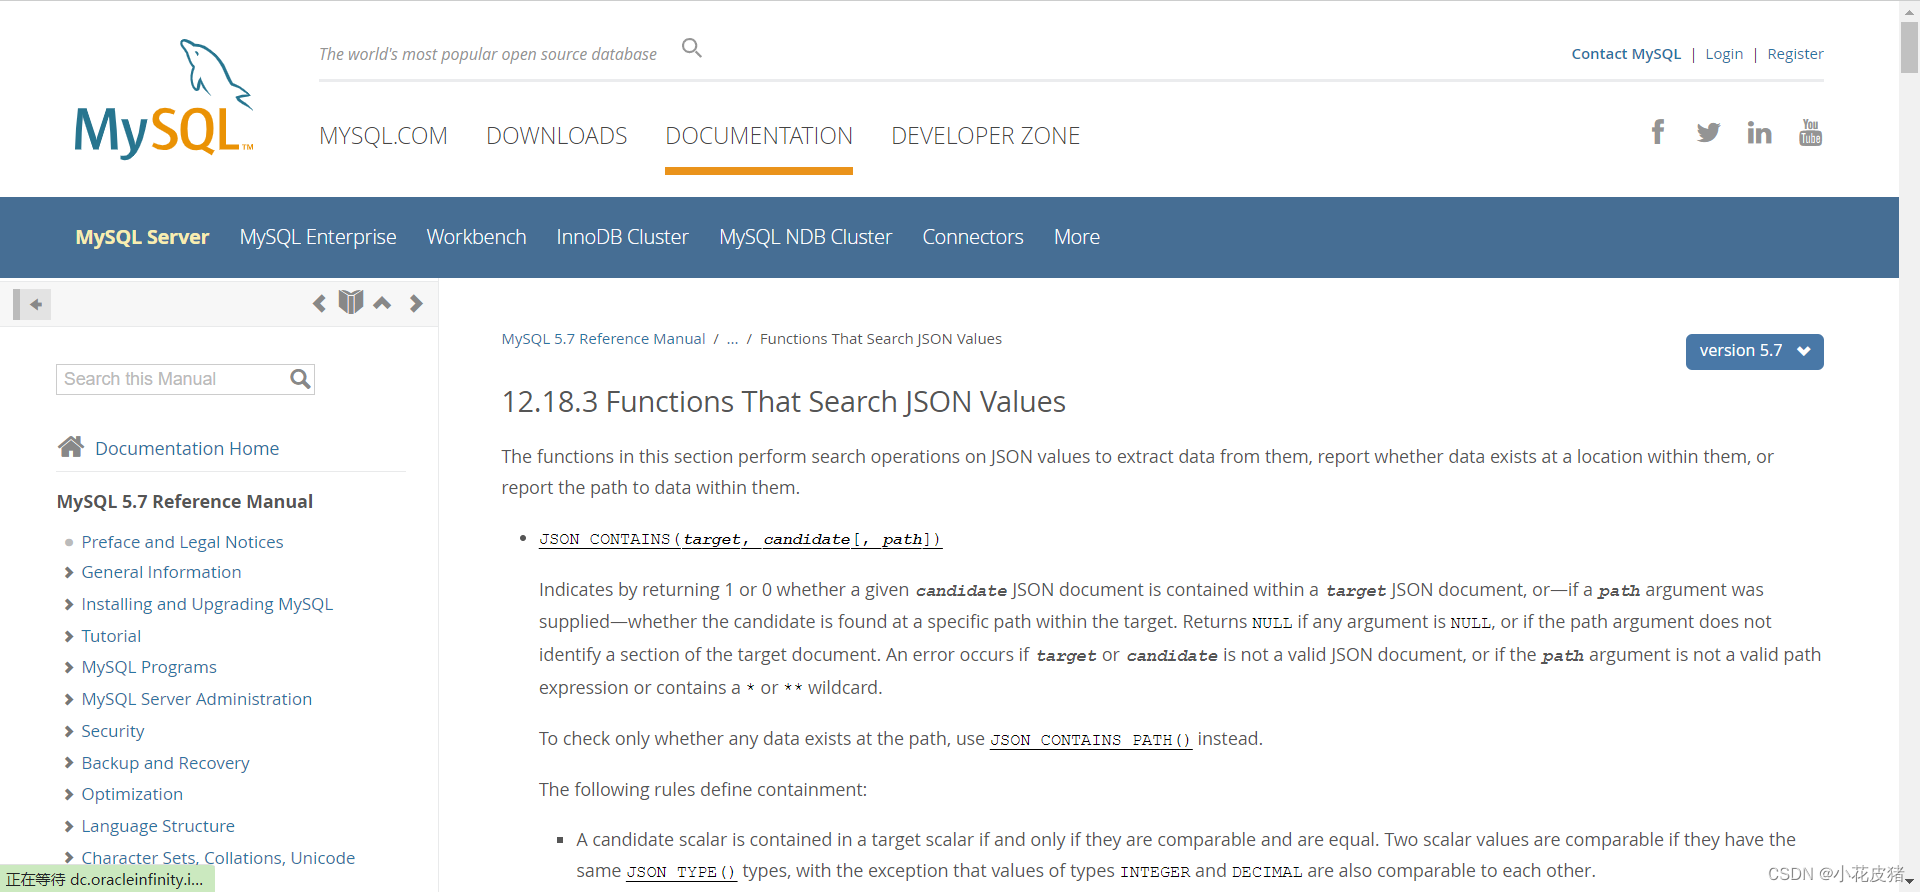Open the MYSQL.COM top menu
Screen dimensions: 1920x892
[x=383, y=136]
